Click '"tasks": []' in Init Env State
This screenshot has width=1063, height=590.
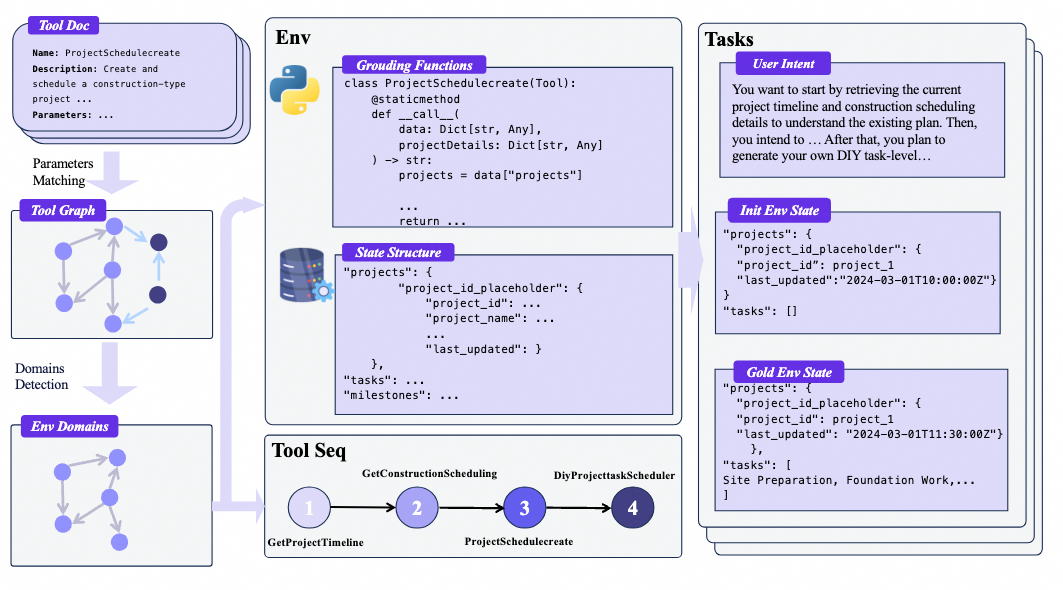pos(760,311)
